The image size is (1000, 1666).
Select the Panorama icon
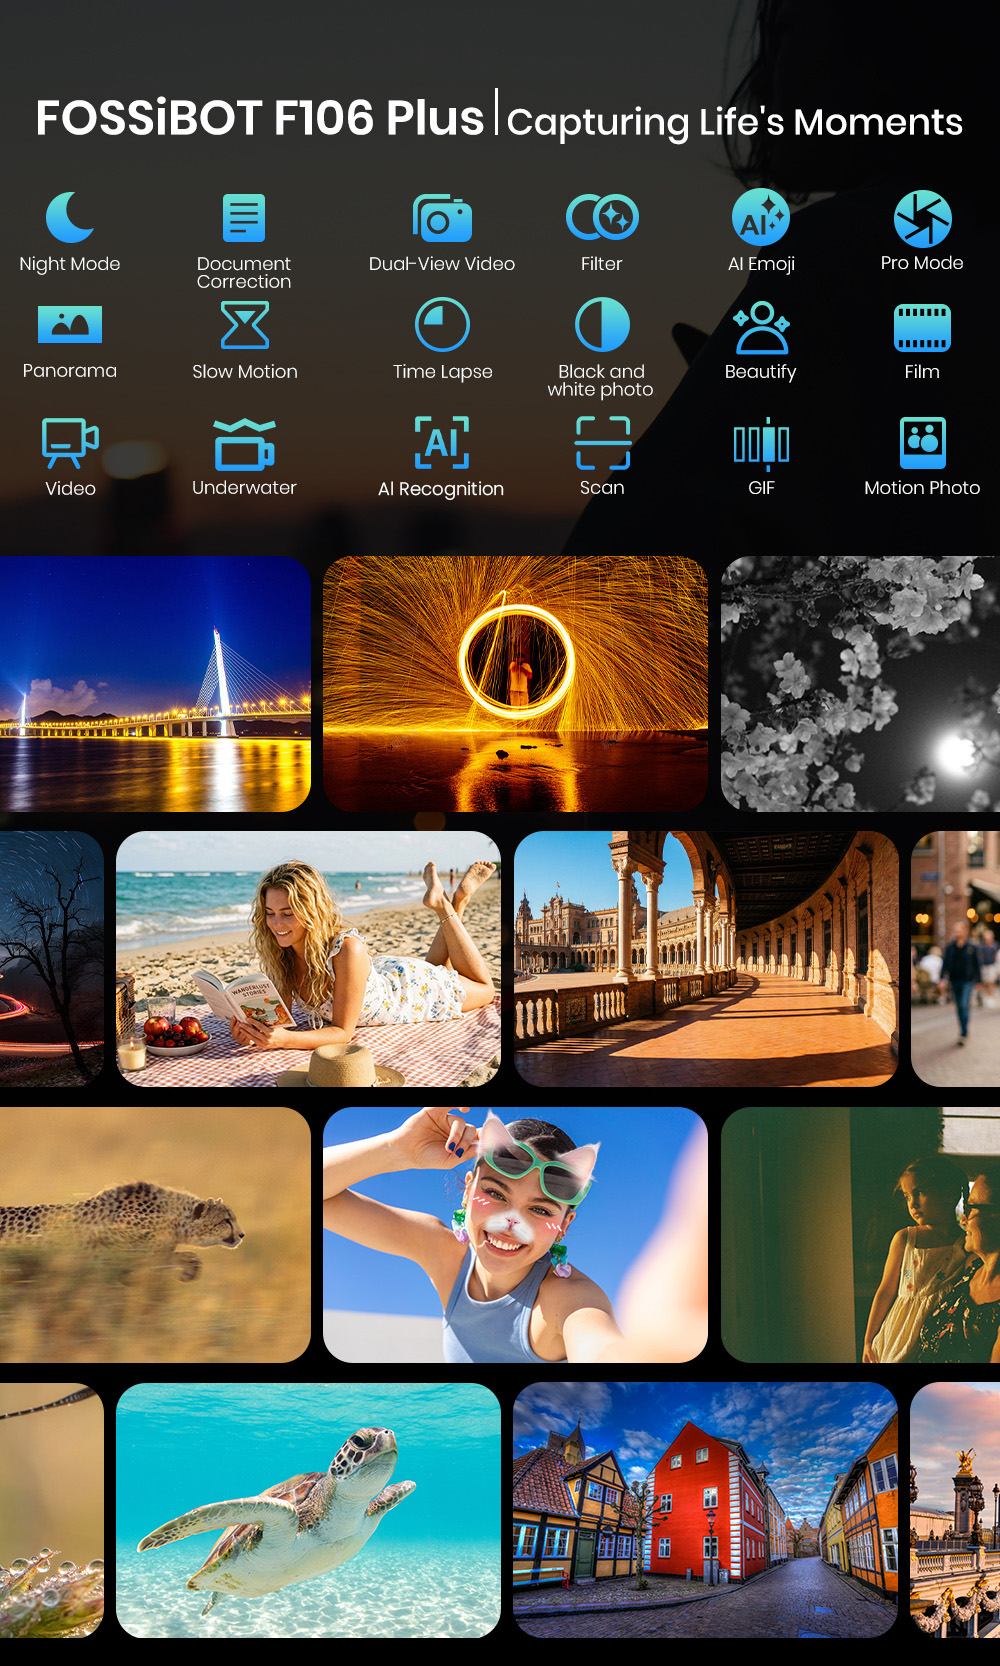70,324
